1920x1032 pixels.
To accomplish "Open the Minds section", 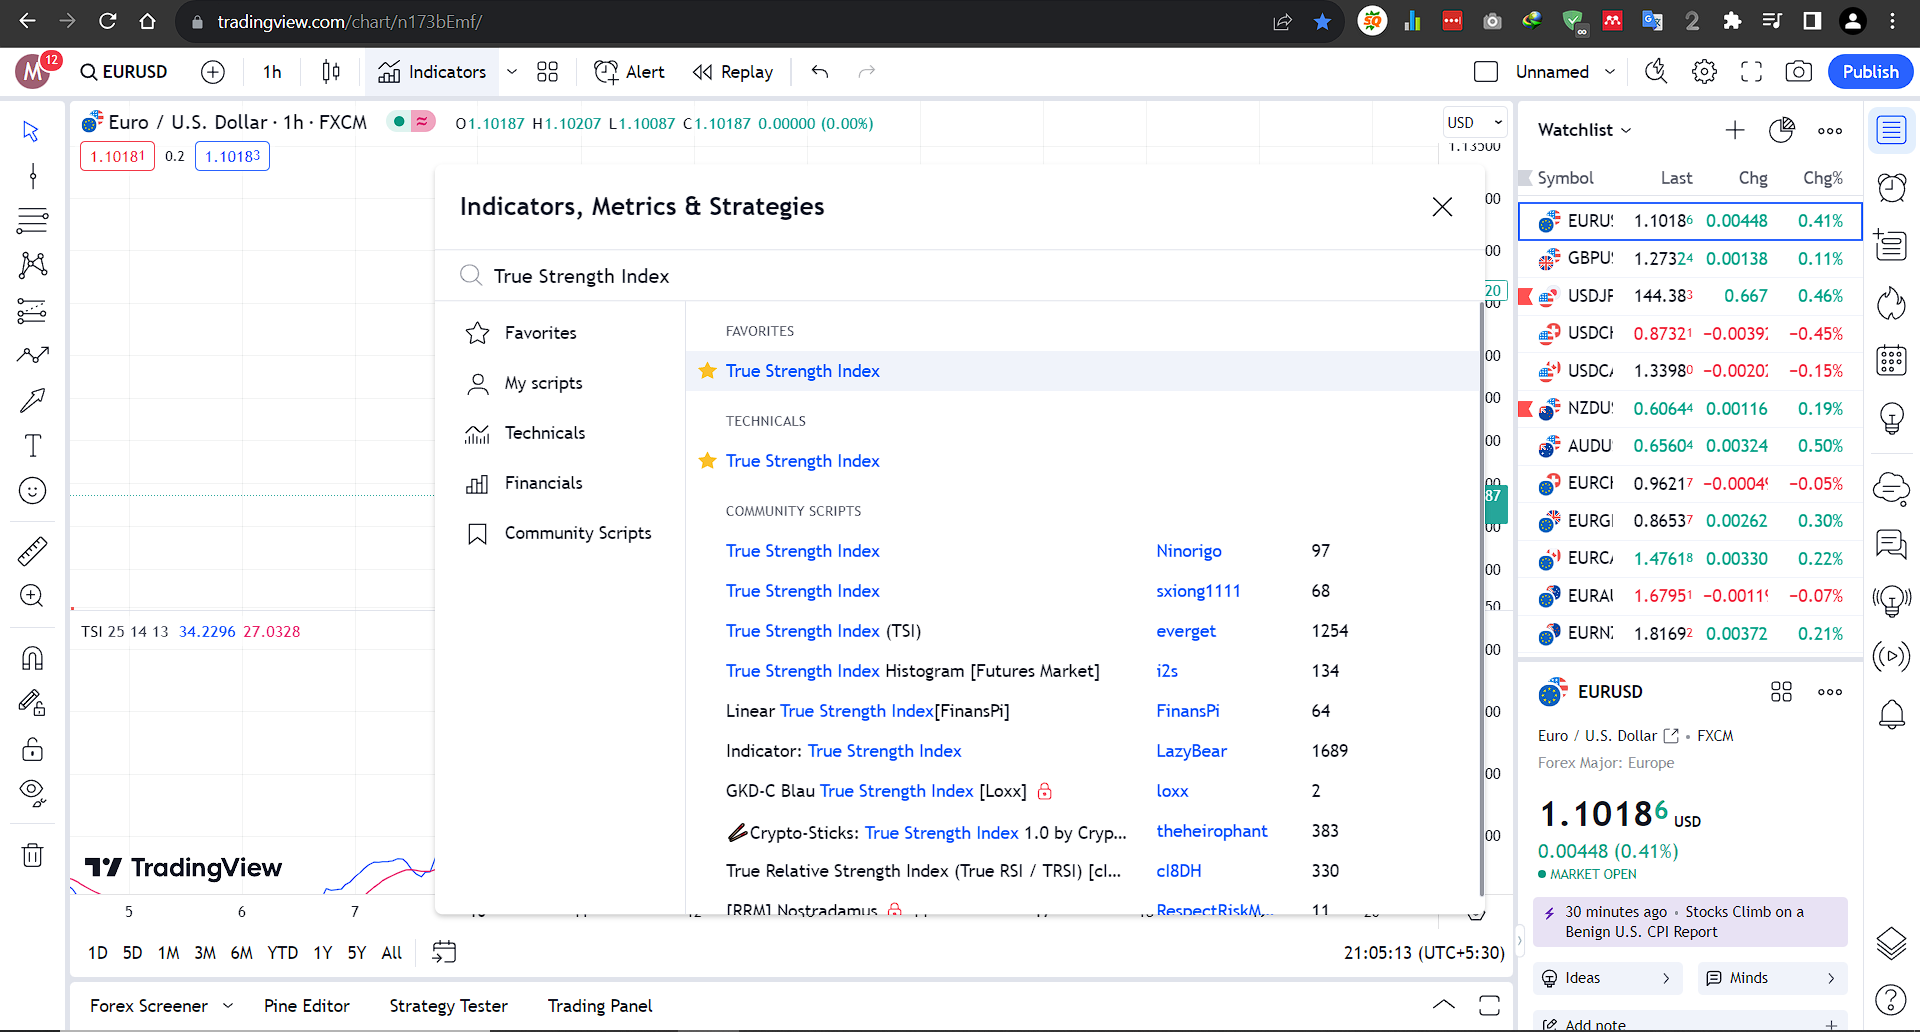I will pos(1772,978).
